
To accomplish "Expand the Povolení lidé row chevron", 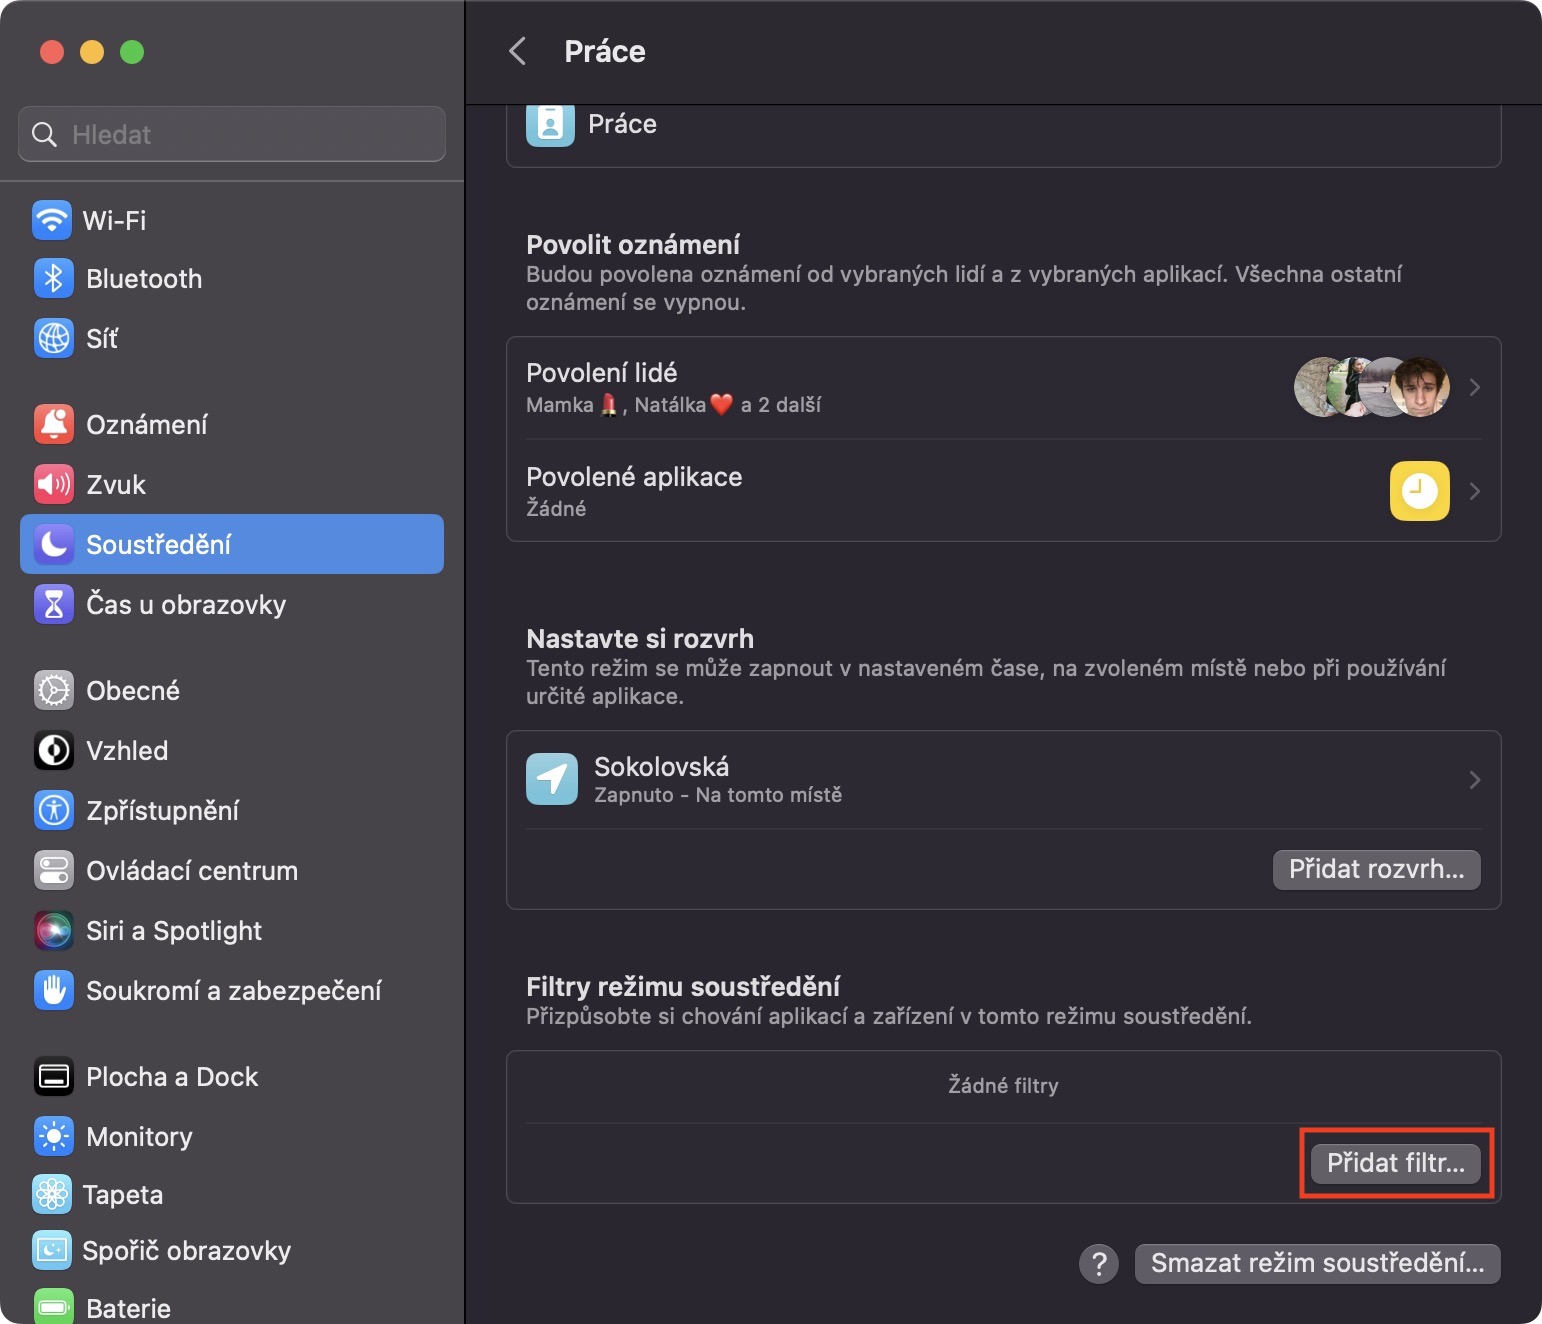I will click(x=1474, y=387).
